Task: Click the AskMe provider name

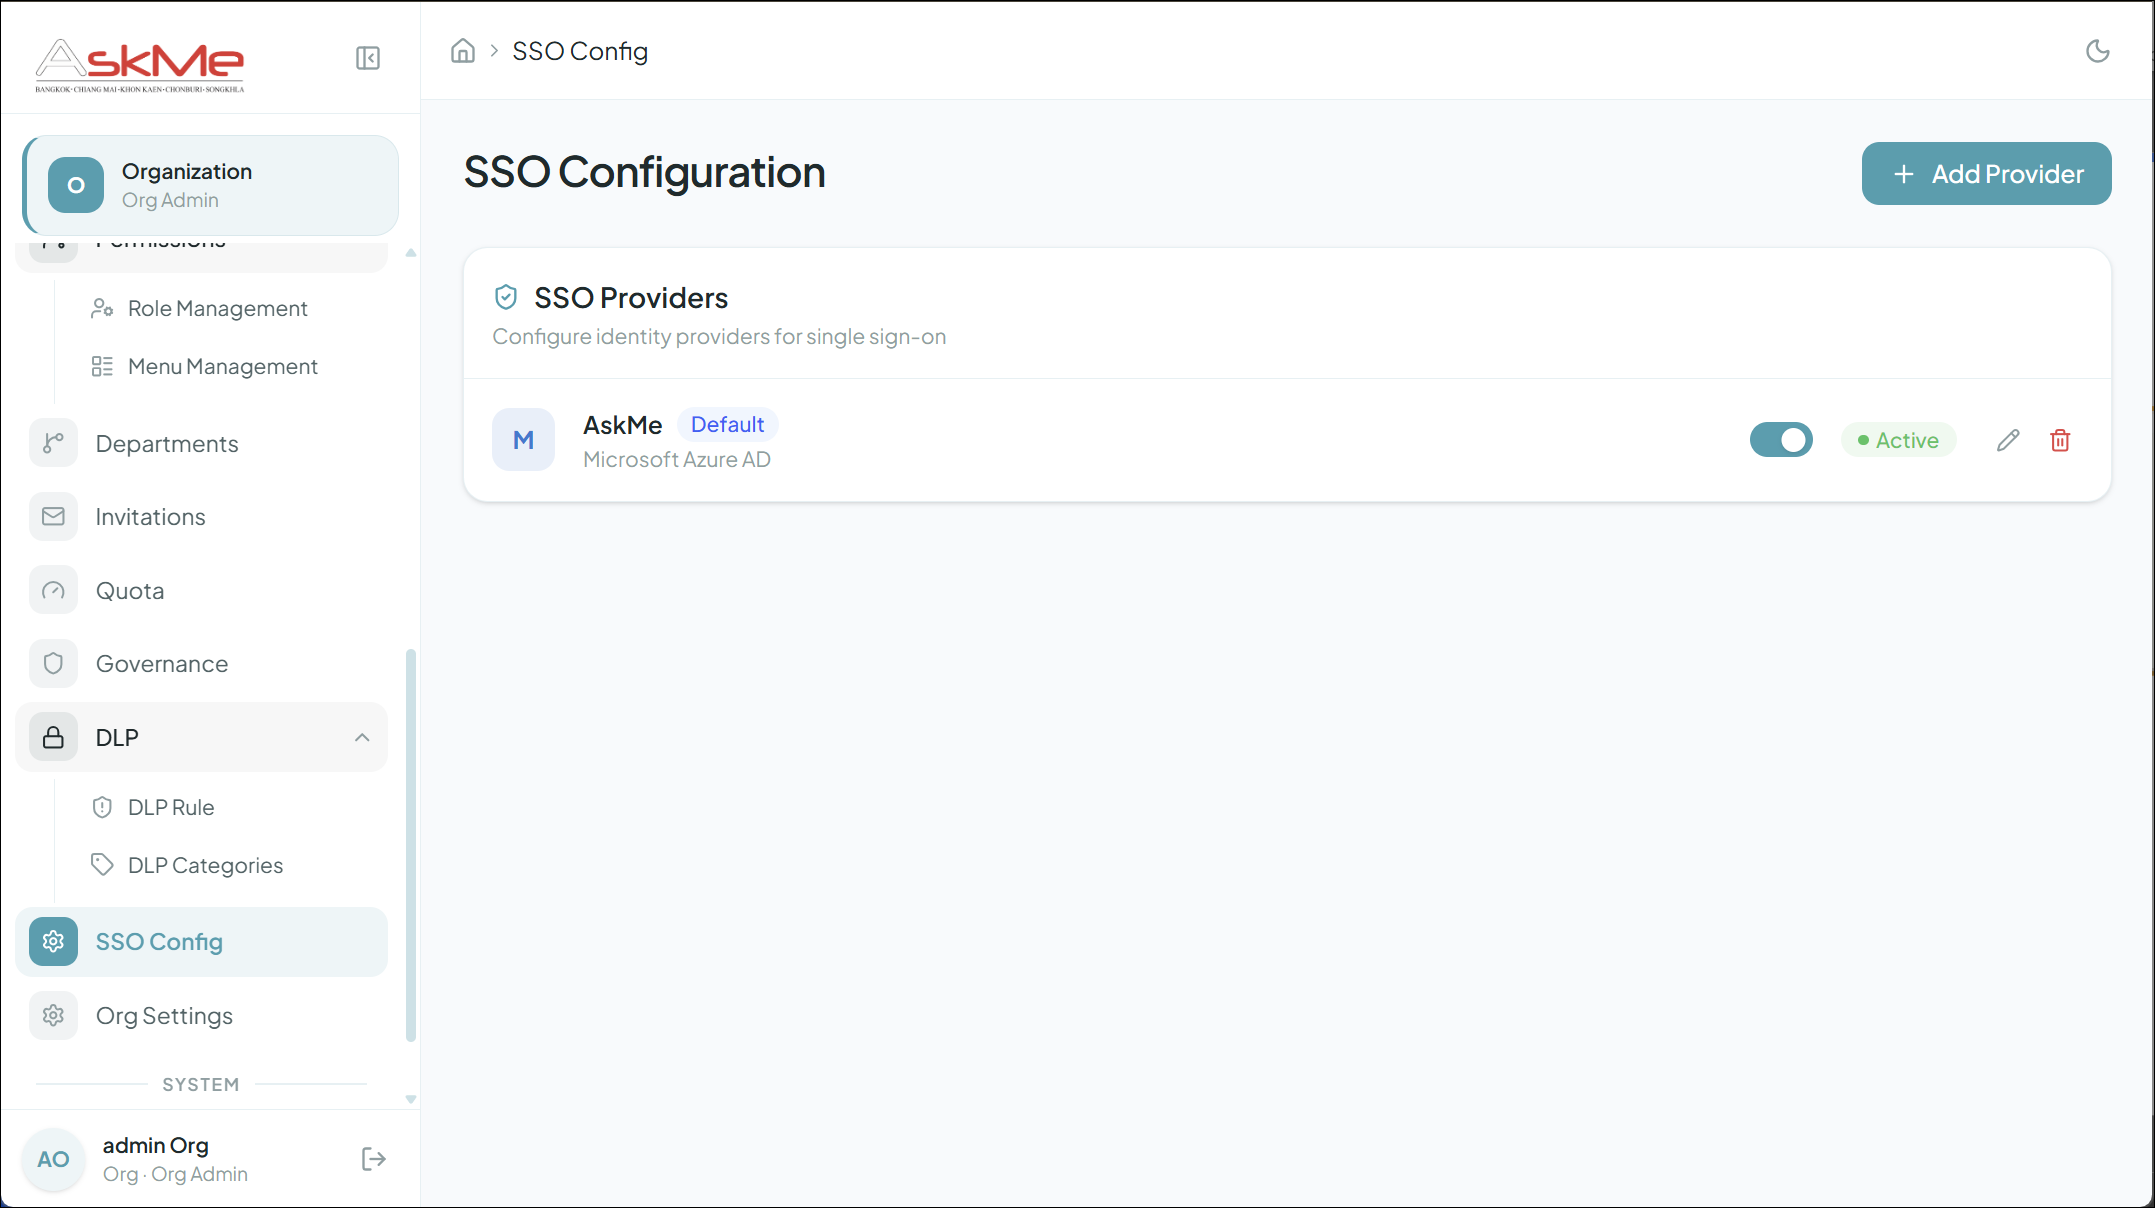Action: tap(622, 425)
